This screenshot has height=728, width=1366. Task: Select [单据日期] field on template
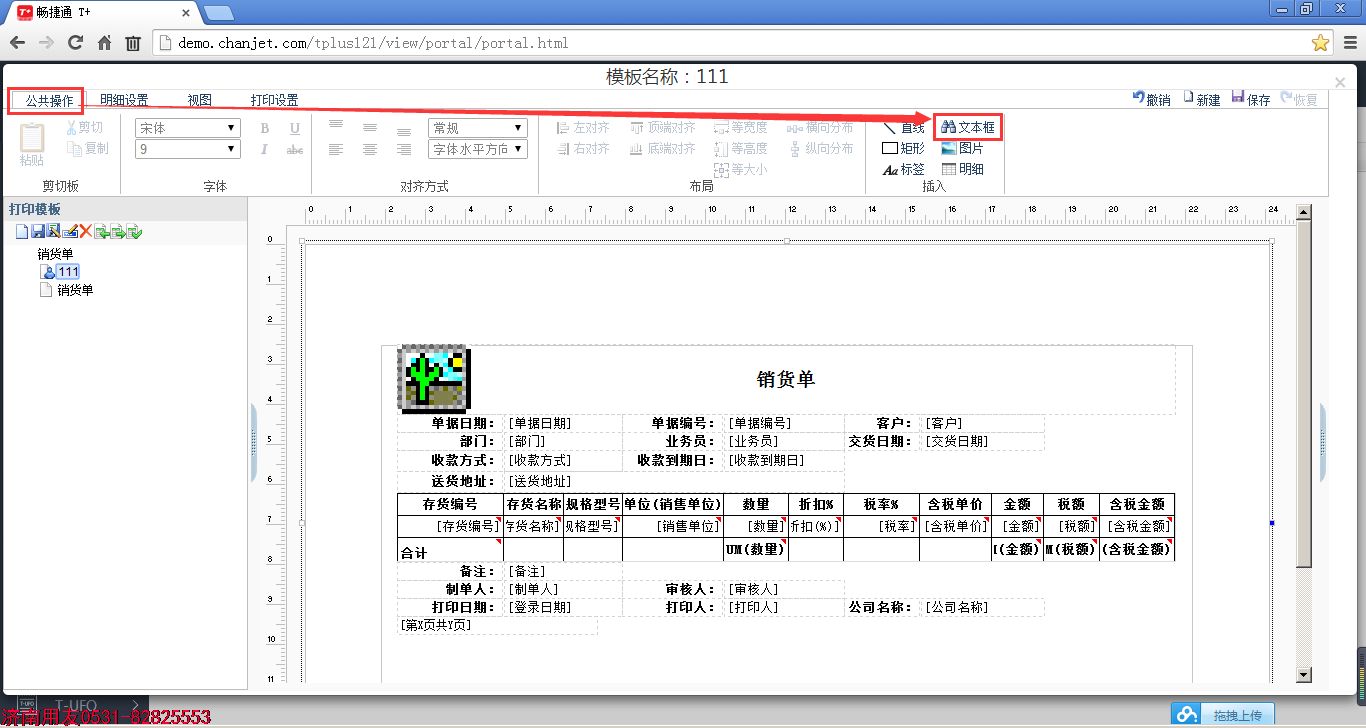coord(561,424)
